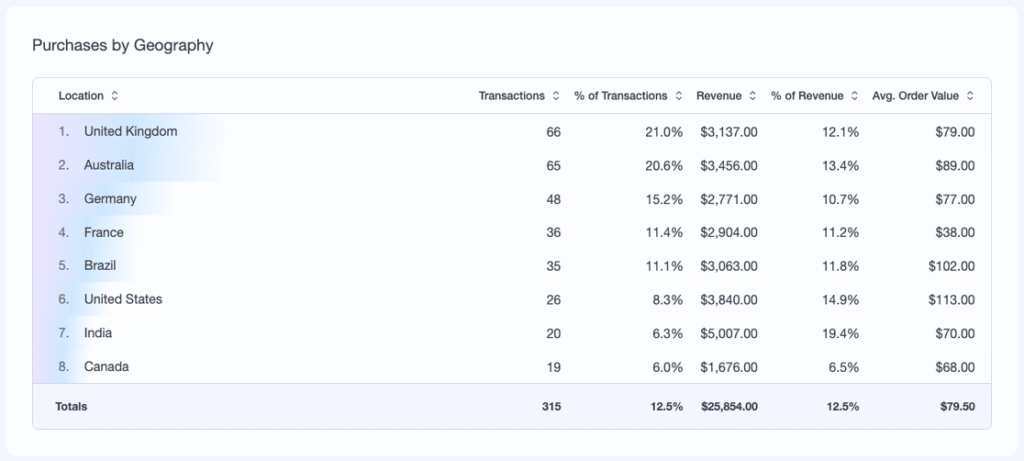The image size is (1024, 461).
Task: Click Germany transactions value 48
Action: [553, 199]
